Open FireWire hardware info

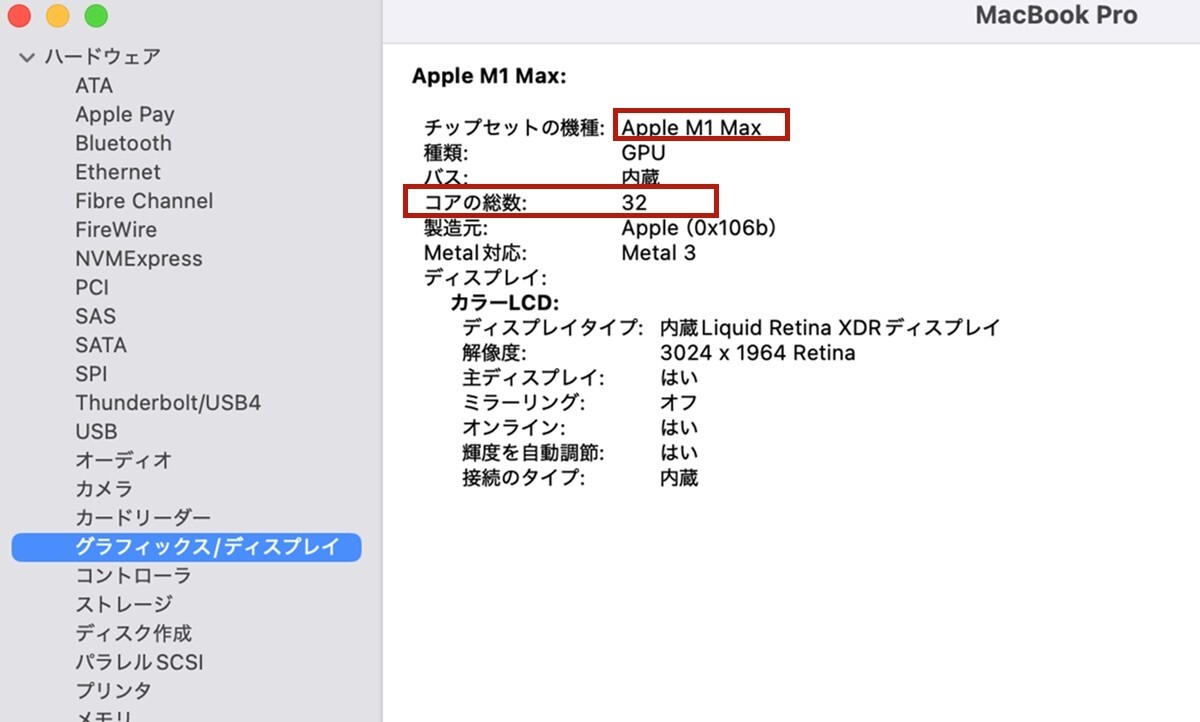(x=116, y=230)
